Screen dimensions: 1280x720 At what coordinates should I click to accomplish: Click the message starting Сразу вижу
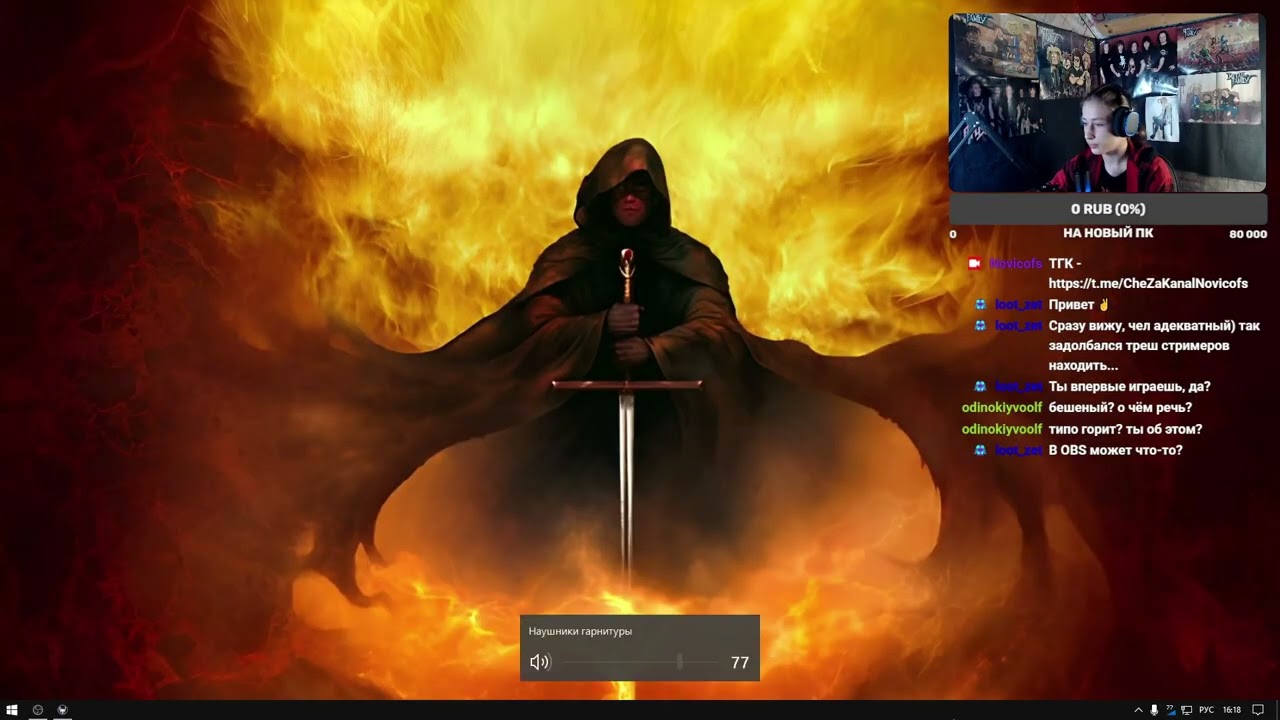click(1154, 346)
